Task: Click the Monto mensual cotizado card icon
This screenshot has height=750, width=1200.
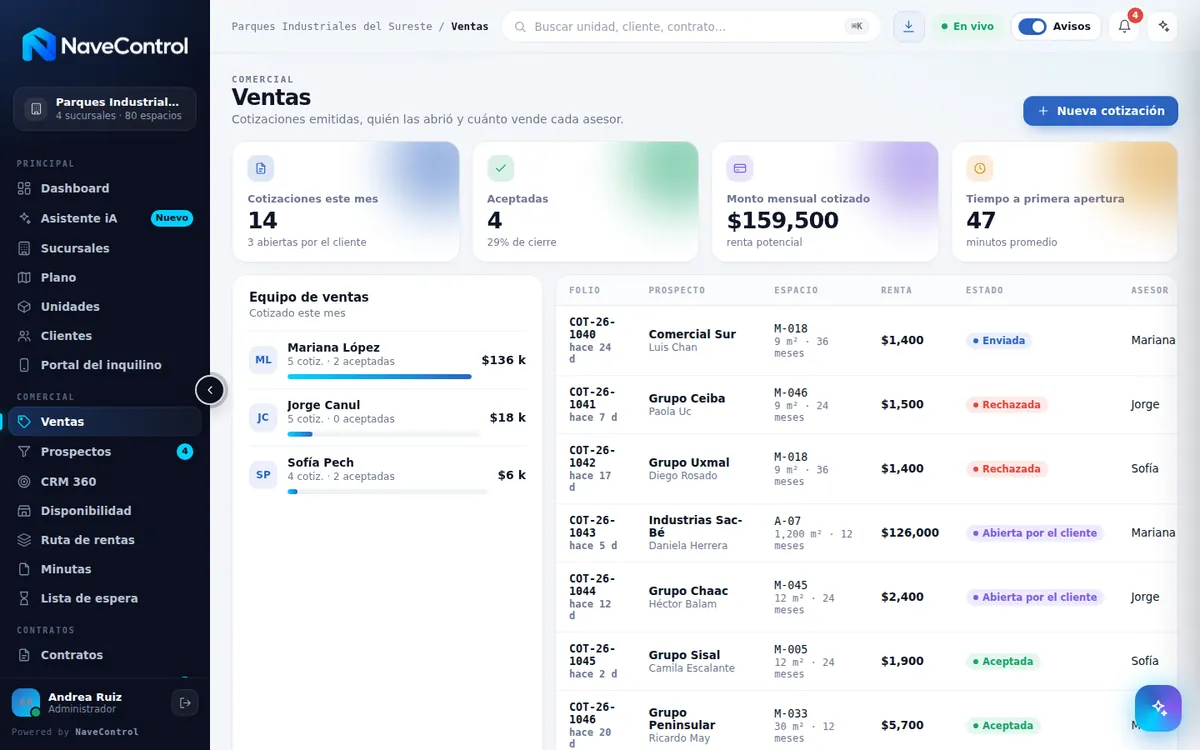Action: [740, 168]
